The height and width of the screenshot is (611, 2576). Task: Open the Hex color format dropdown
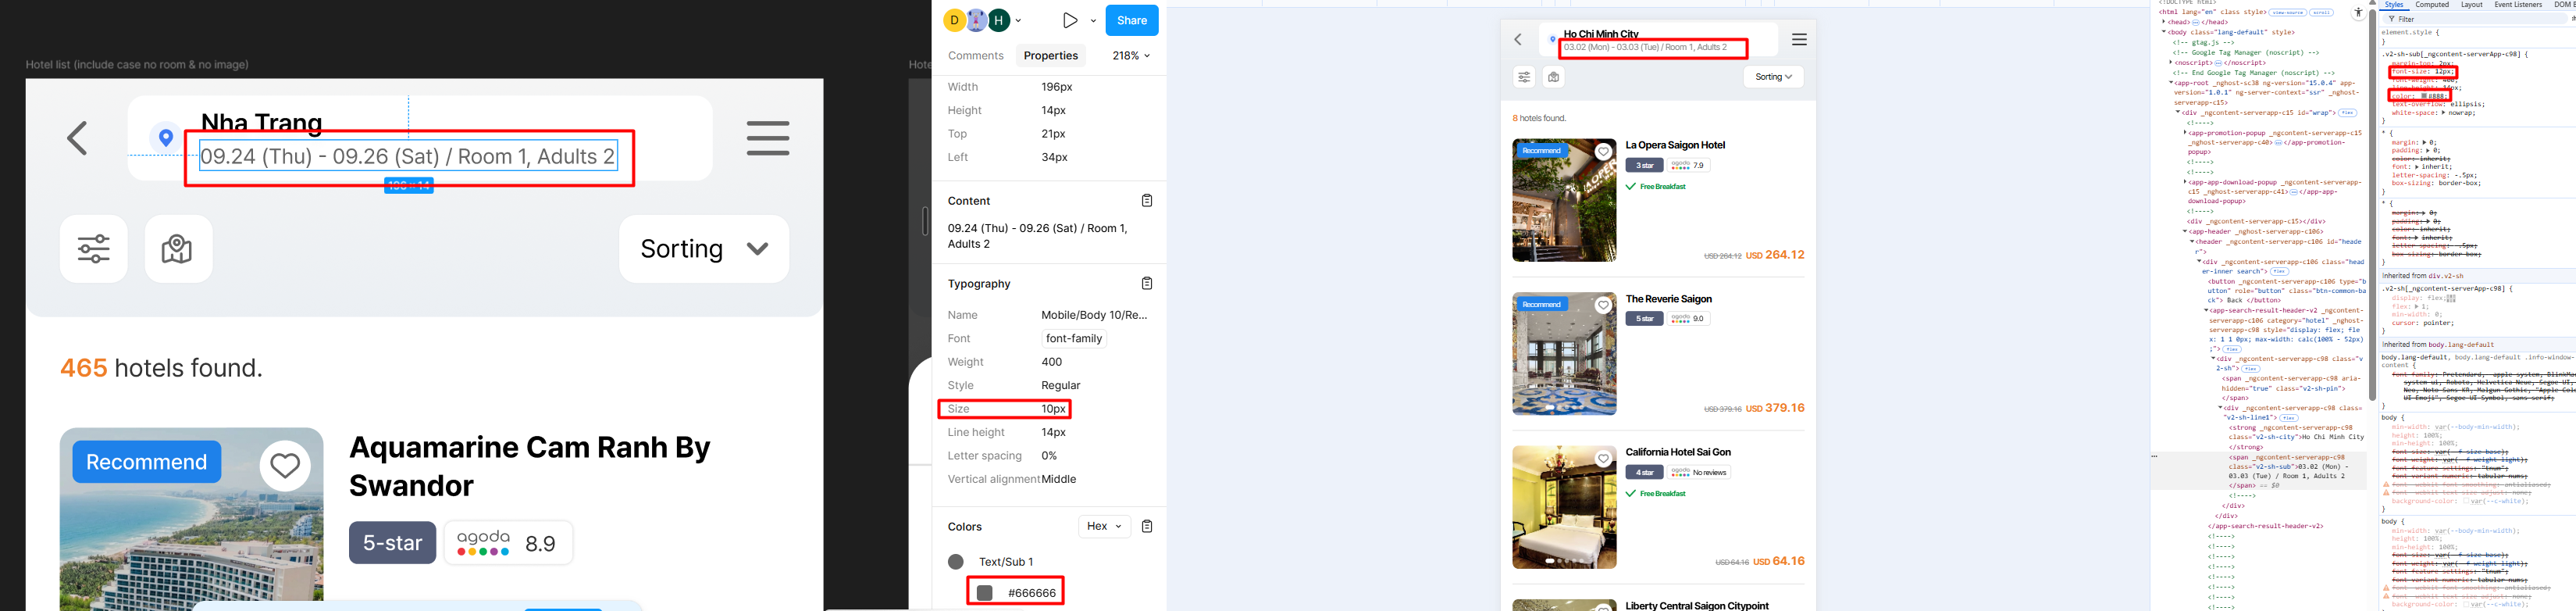pos(1104,526)
